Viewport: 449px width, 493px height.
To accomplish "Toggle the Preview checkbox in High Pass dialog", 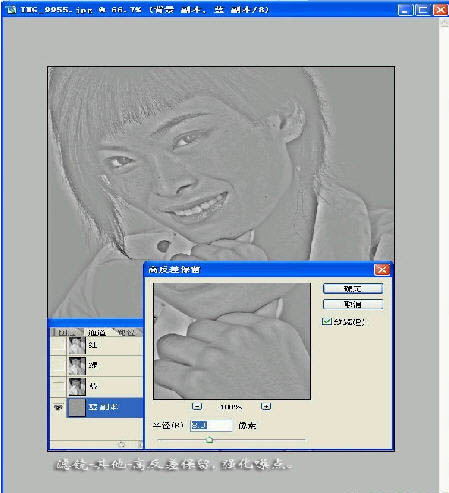I will pos(326,322).
